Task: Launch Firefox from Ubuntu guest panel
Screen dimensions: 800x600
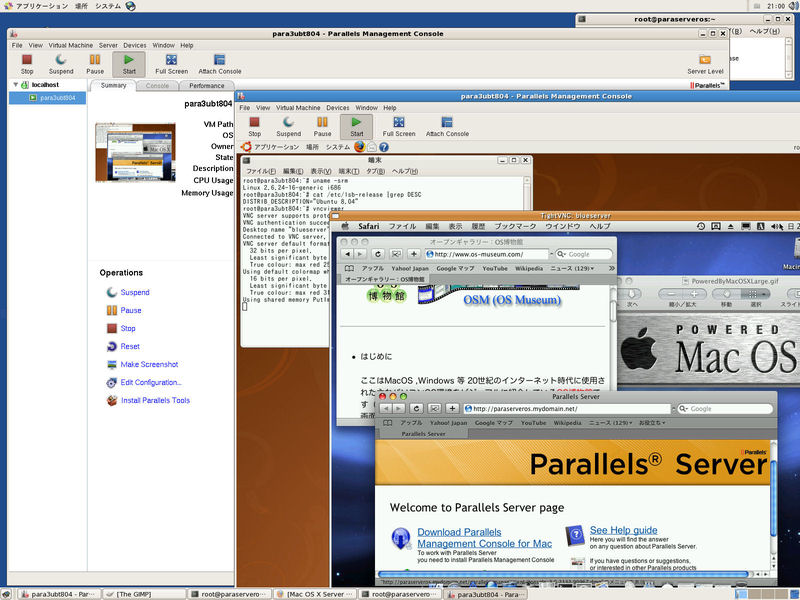Action: [360, 147]
